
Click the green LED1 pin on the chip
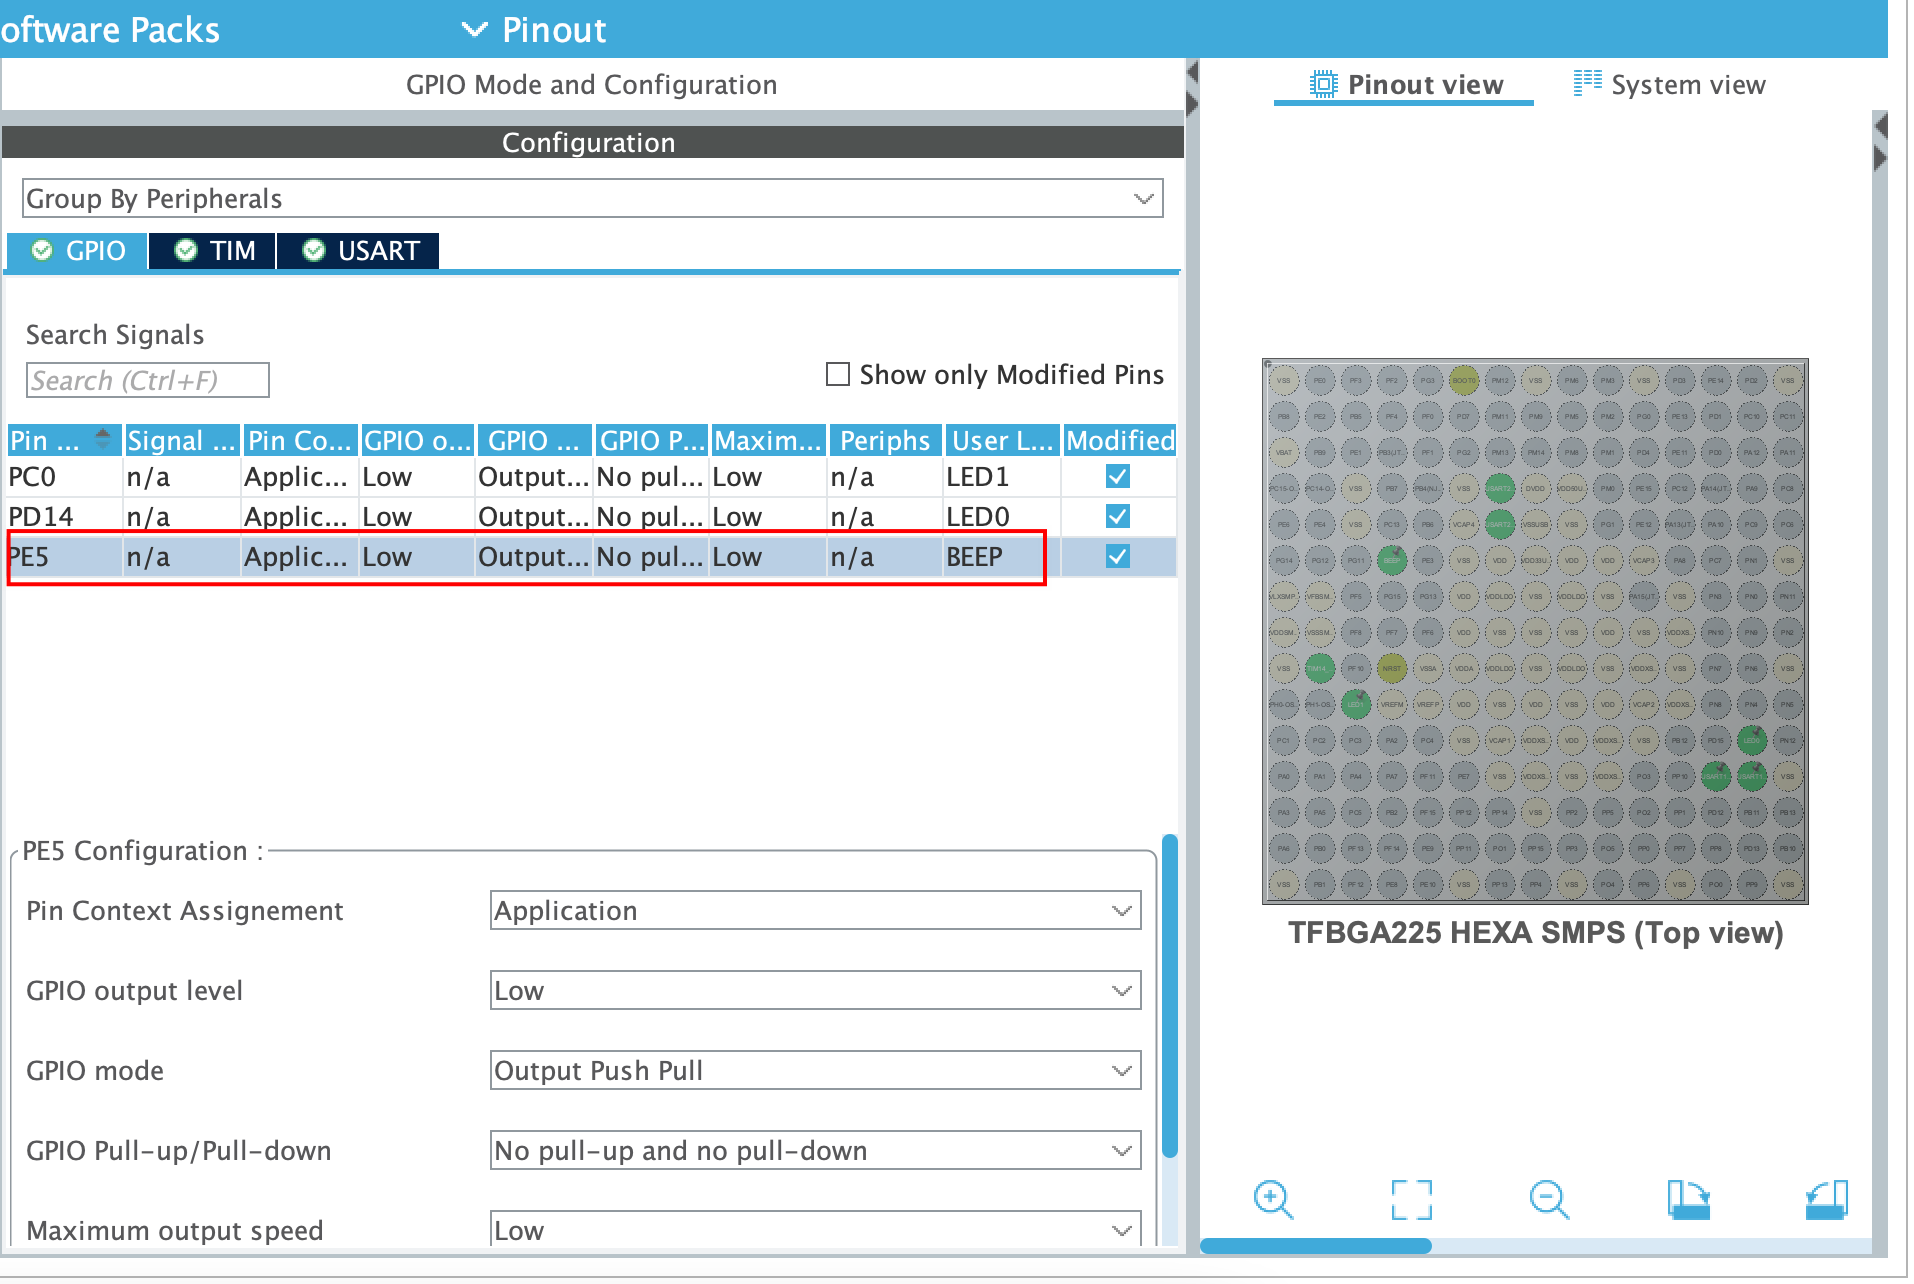coord(1355,704)
